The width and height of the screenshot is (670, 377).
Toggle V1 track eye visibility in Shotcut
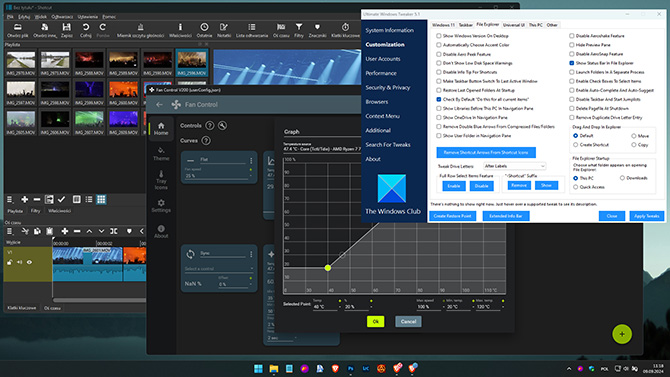pyautogui.click(x=29, y=262)
